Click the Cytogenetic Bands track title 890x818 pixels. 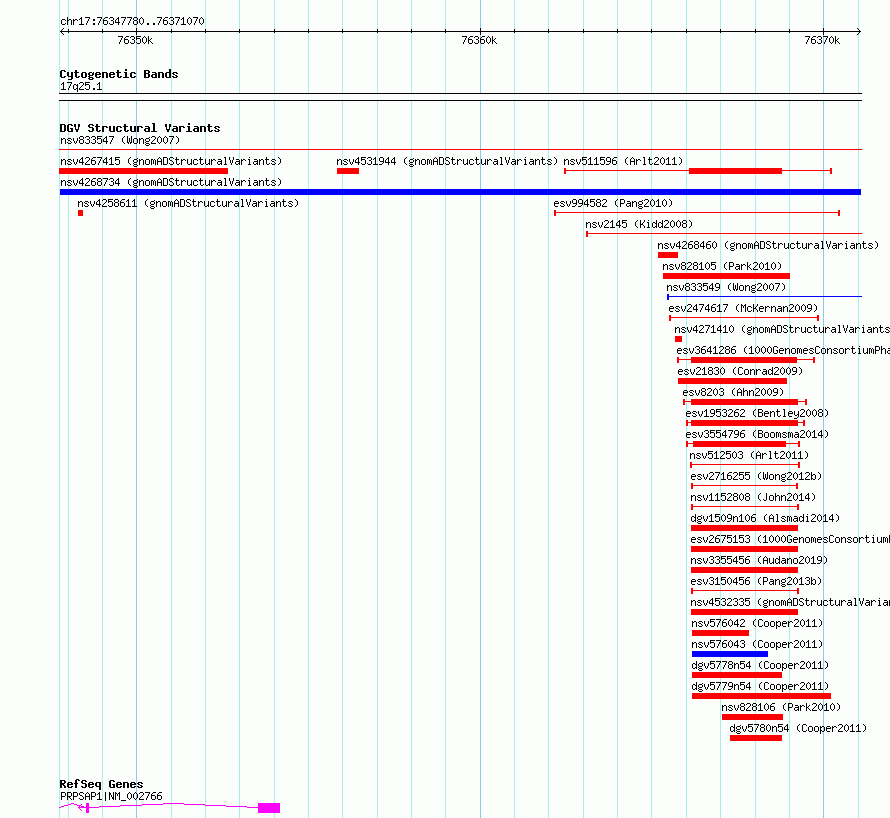pyautogui.click(x=119, y=74)
